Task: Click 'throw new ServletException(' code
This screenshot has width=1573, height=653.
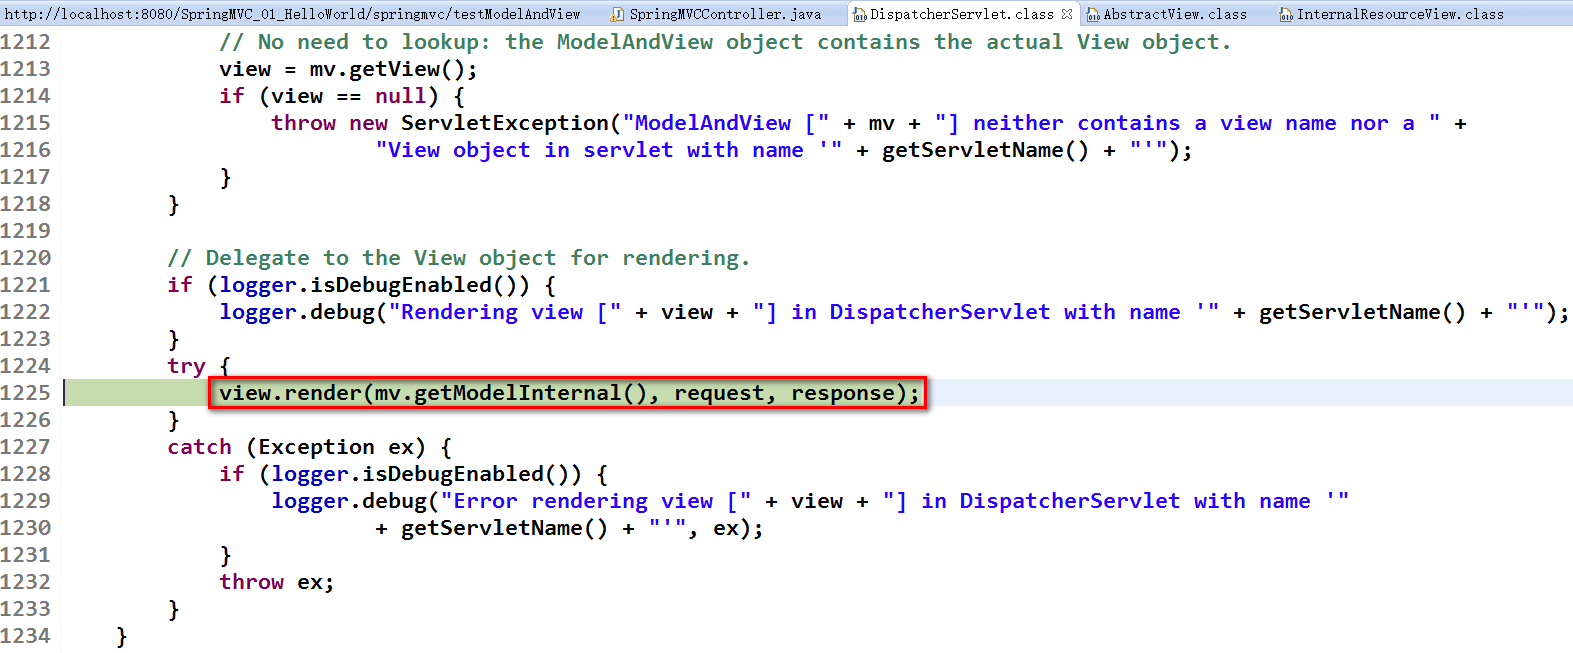Action: coord(446,123)
